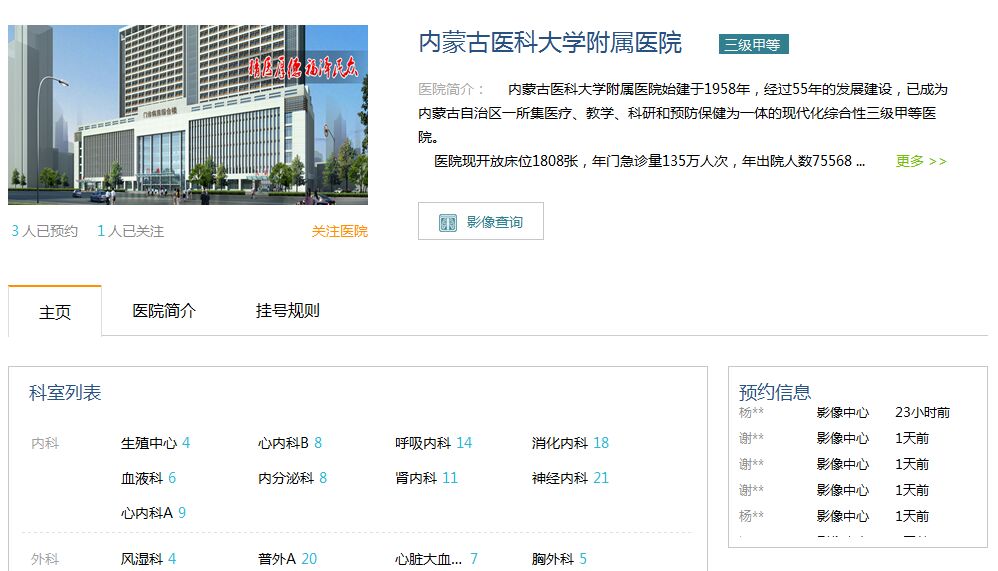
Task: Click the 内科 category label
Action: point(45,443)
